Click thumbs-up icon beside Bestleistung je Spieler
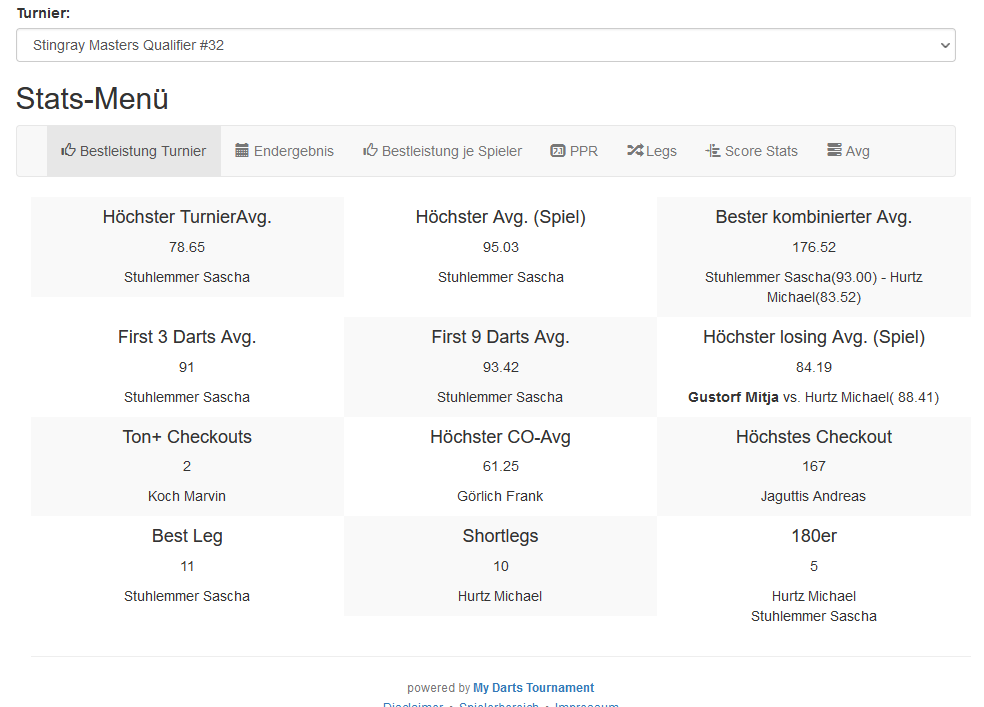This screenshot has height=707, width=984. click(370, 150)
